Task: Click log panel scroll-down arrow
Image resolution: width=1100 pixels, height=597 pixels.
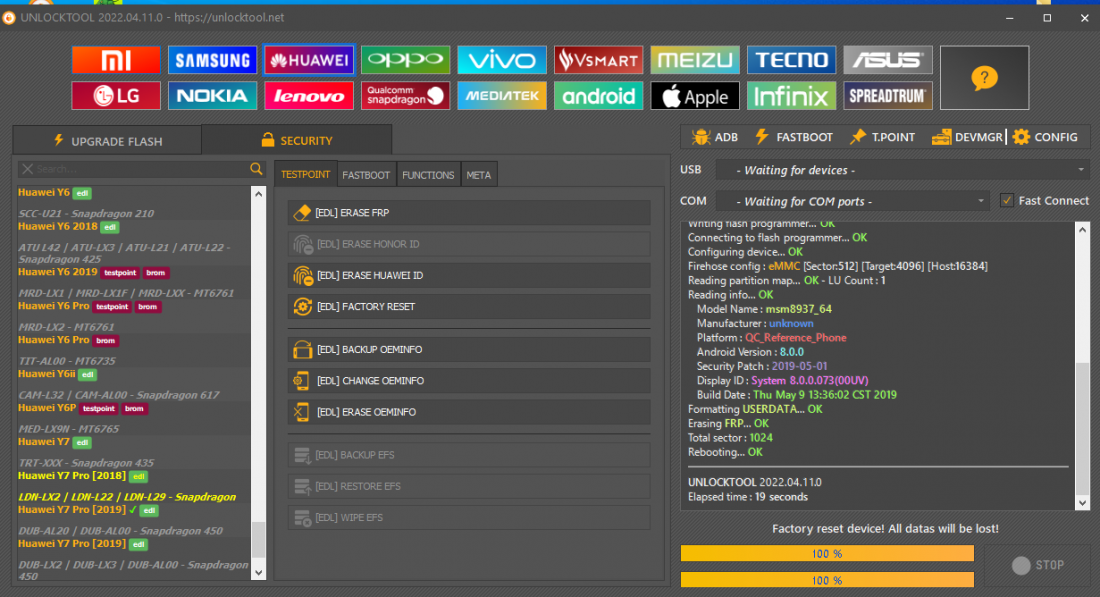Action: (1082, 502)
